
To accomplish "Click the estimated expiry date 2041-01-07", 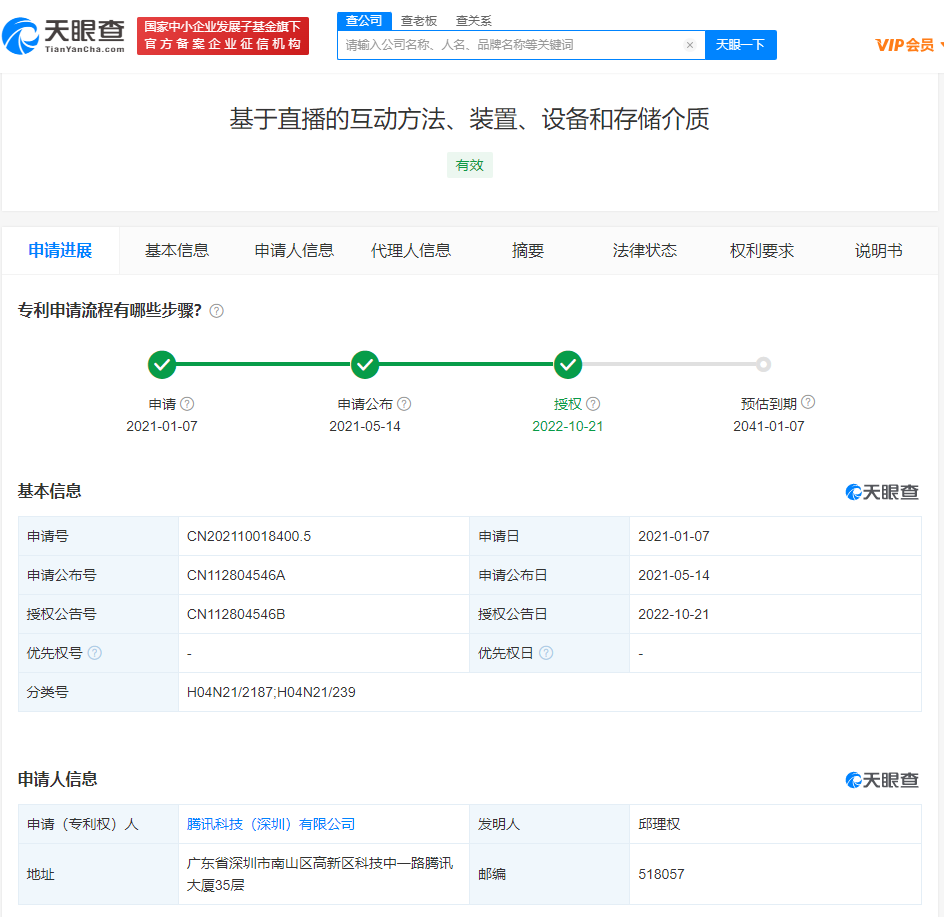I will point(769,426).
